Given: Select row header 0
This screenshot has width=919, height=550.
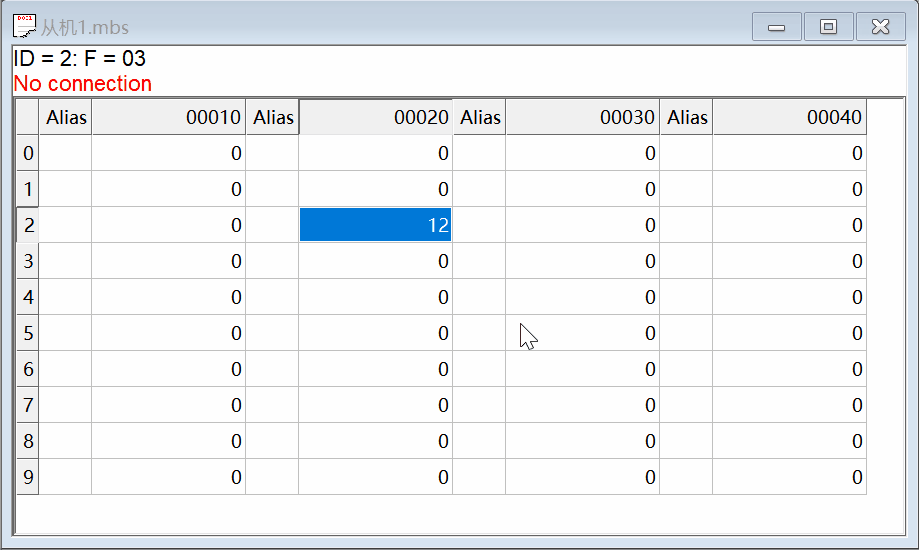Looking at the screenshot, I should click(x=28, y=153).
